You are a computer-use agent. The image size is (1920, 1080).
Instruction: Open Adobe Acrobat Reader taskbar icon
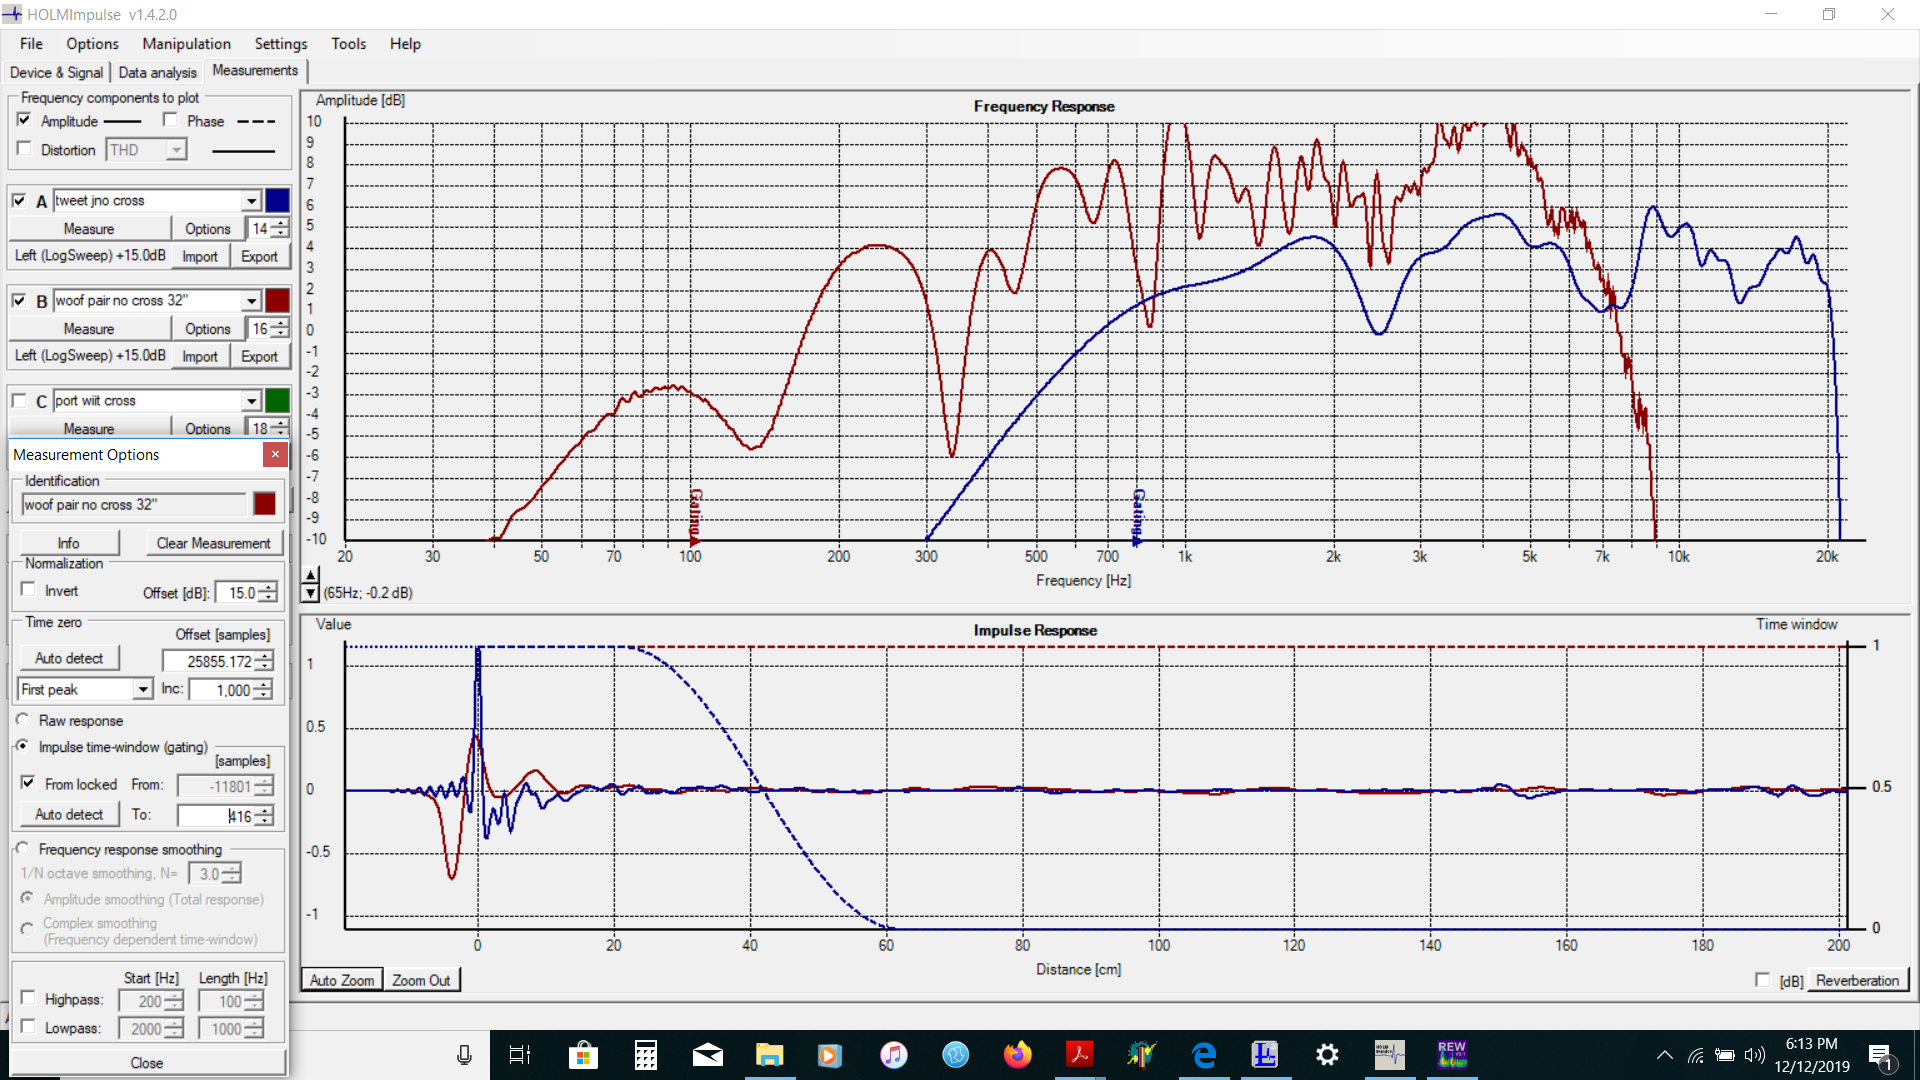pyautogui.click(x=1079, y=1055)
